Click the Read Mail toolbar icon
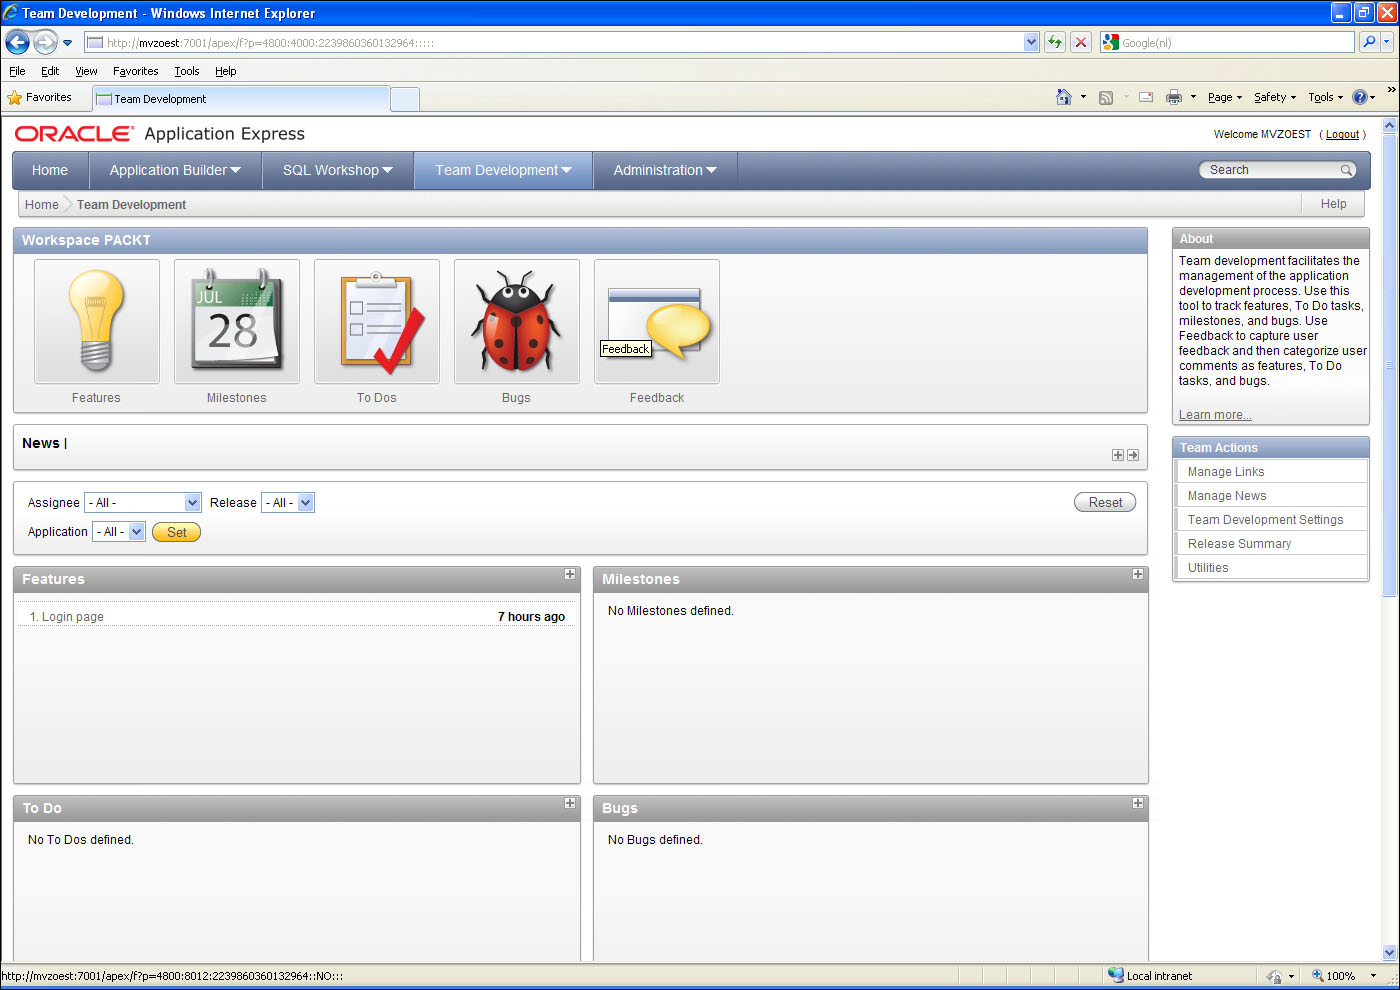Image resolution: width=1400 pixels, height=990 pixels. pos(1146,97)
